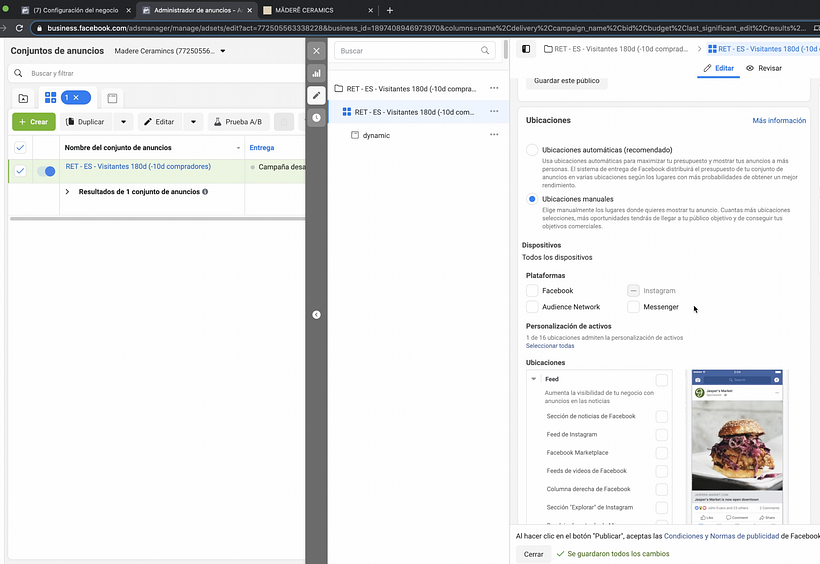Toggle the Instagram platform checkbox
Viewport: 820px width, 564px height.
[x=633, y=290]
